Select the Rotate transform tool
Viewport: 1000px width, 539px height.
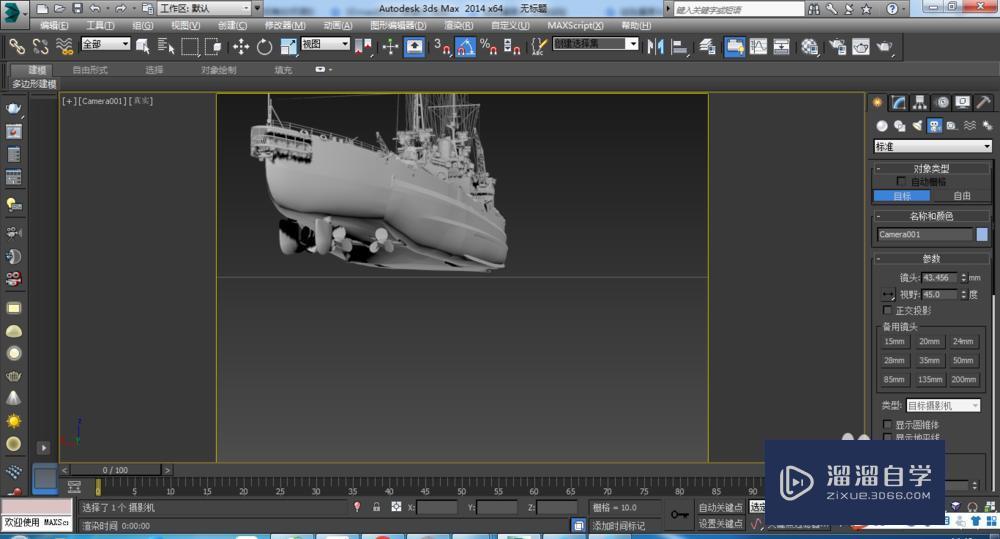pos(265,46)
